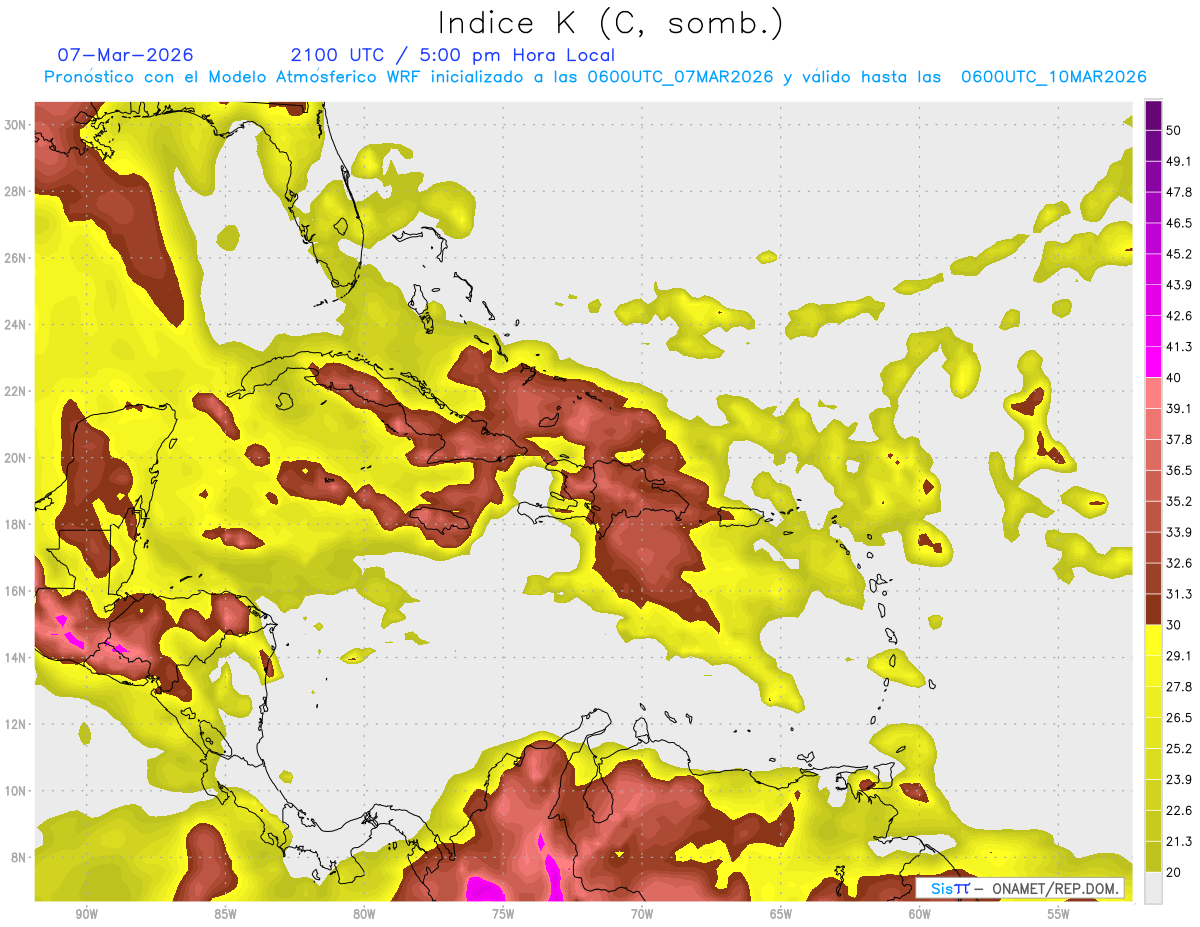
Task: Click the '45.2' colorbar value
Action: coord(1179,254)
